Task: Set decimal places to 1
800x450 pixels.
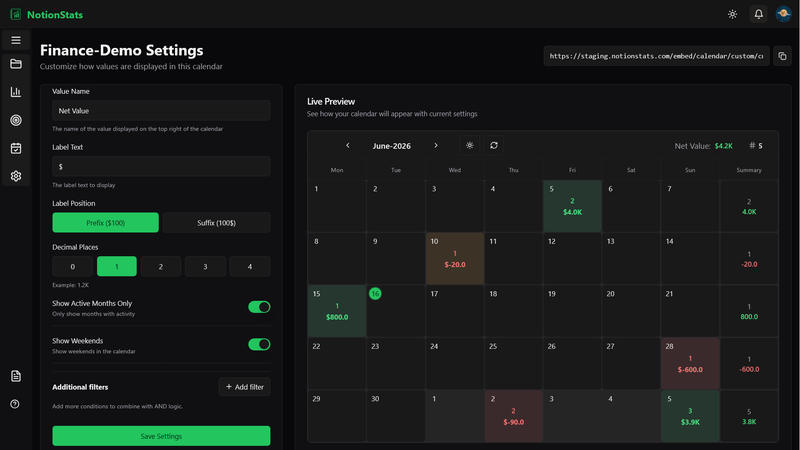Action: 117,266
